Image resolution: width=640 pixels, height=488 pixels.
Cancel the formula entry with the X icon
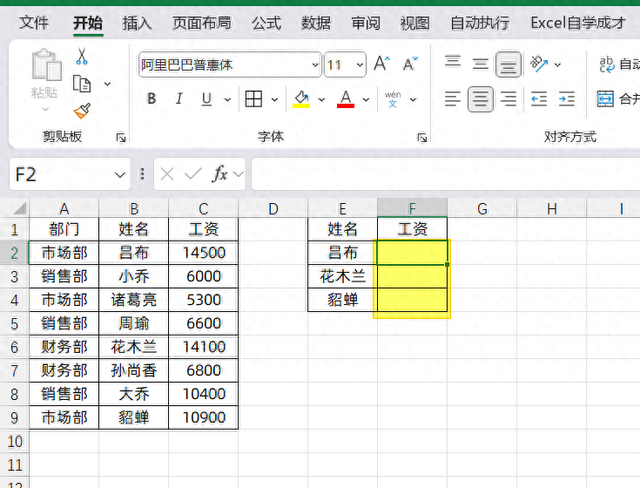tap(167, 174)
